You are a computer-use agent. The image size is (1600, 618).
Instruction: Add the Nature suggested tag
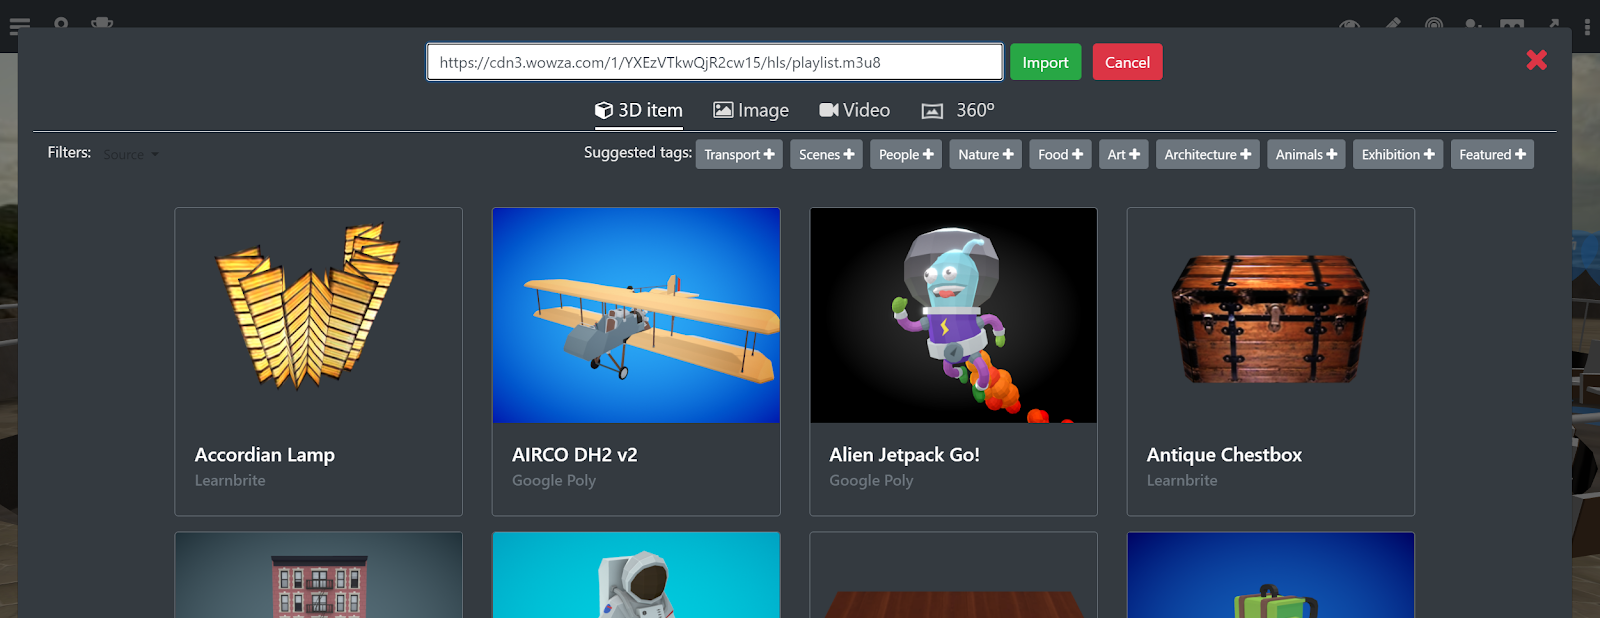[x=986, y=154]
